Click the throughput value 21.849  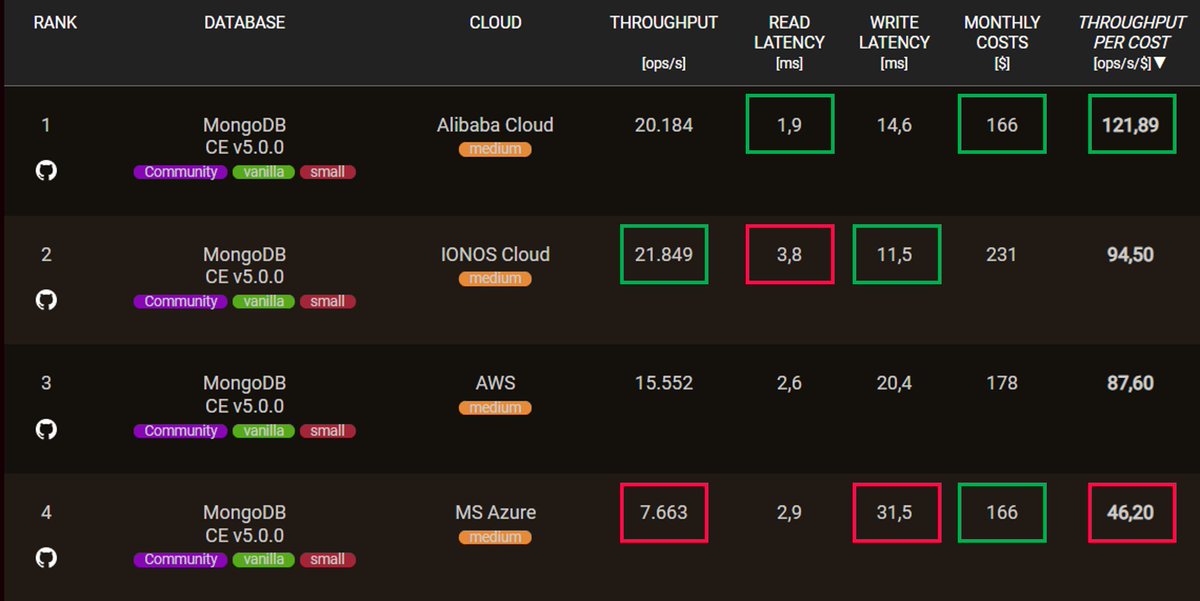(x=664, y=254)
